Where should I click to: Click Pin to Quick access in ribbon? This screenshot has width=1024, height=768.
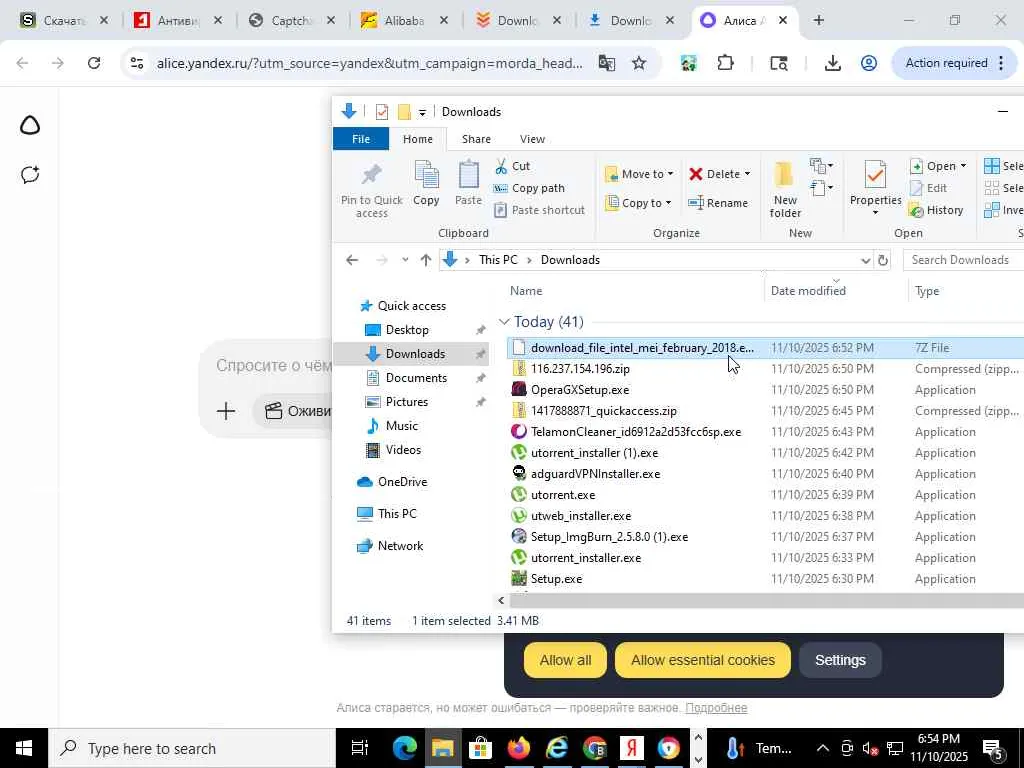[372, 190]
